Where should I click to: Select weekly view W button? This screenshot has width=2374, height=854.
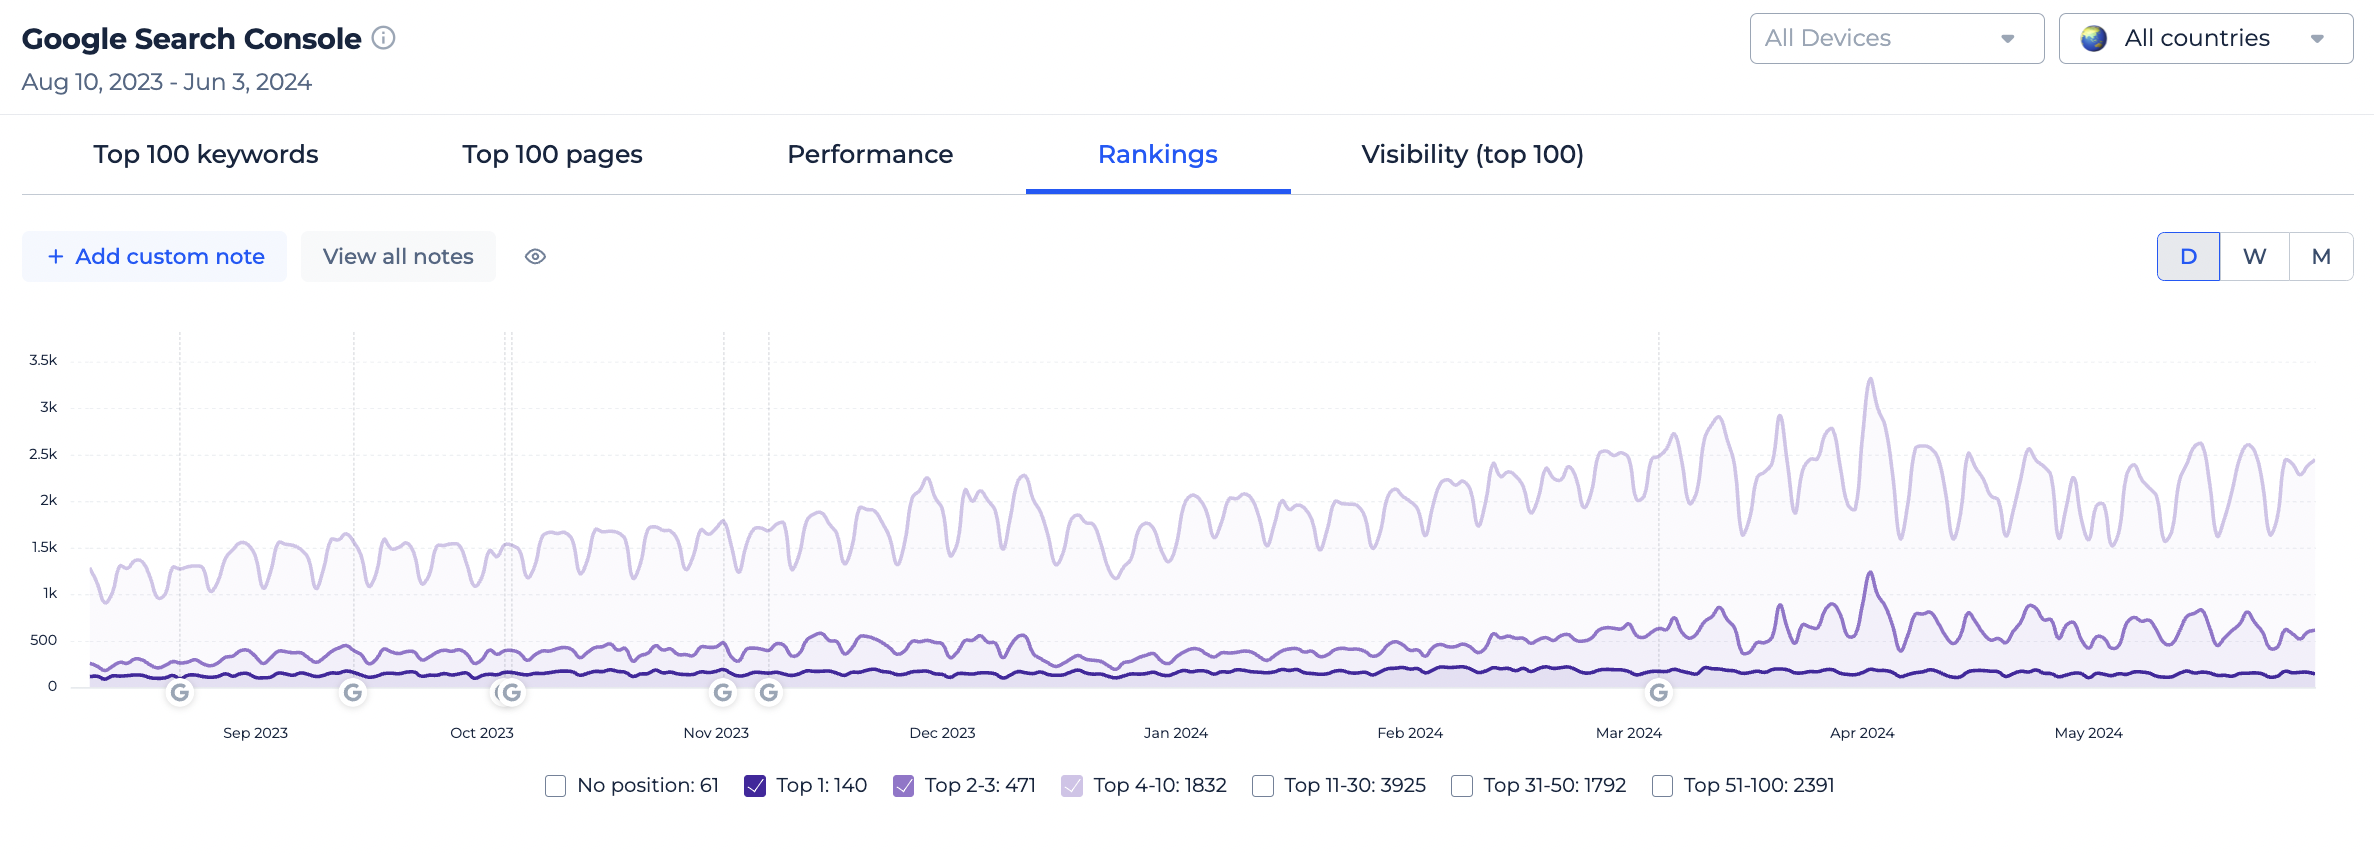(2254, 257)
